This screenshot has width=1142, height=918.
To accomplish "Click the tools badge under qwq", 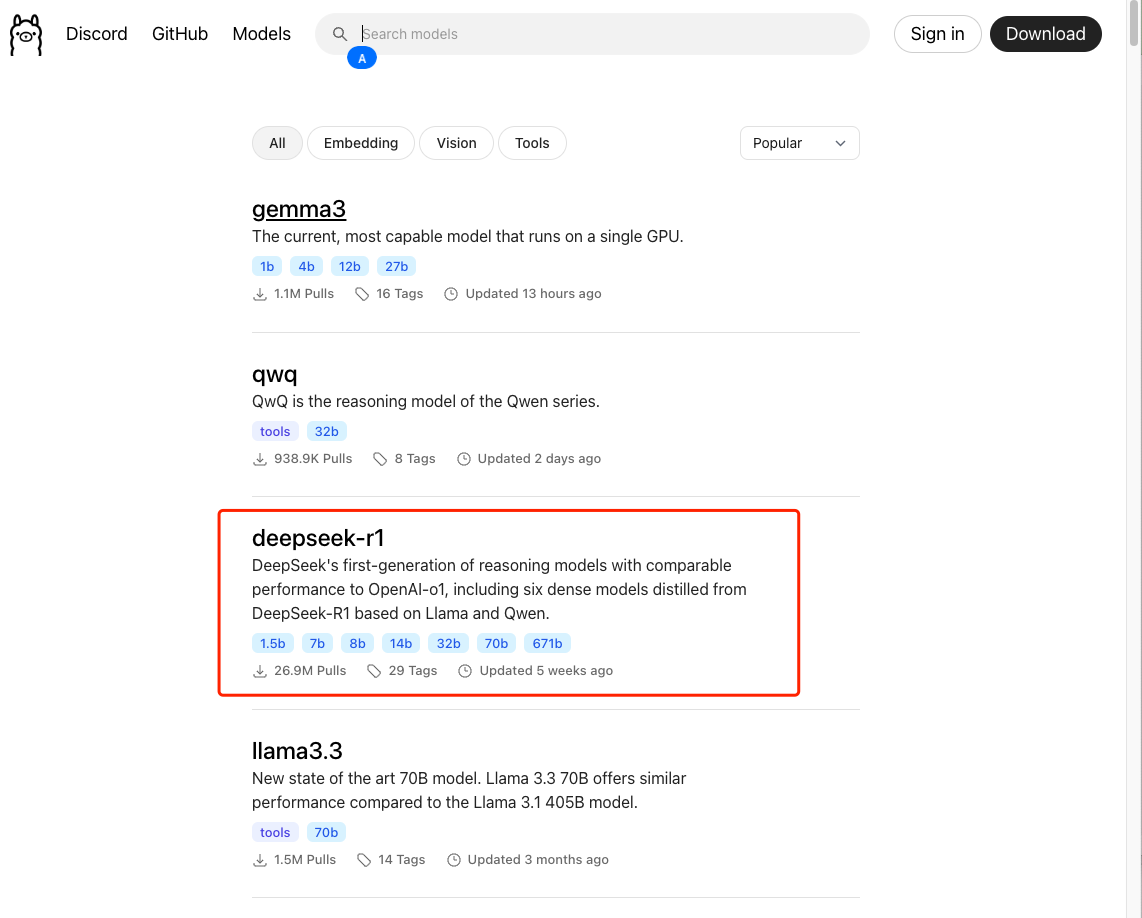I will pos(275,431).
